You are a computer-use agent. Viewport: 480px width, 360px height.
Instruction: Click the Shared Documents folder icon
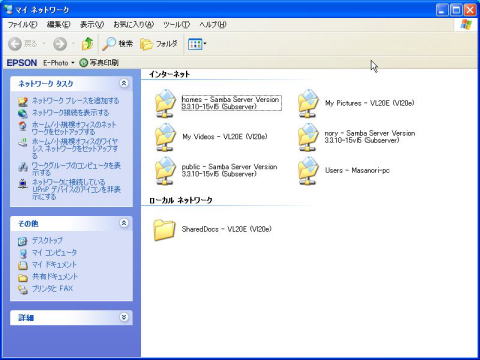tap(23, 278)
